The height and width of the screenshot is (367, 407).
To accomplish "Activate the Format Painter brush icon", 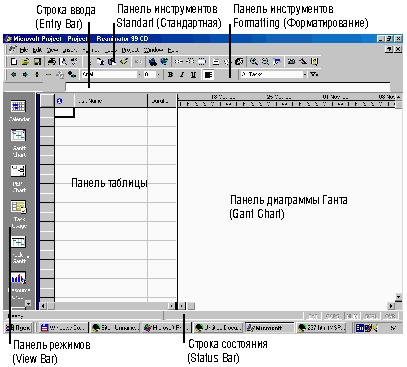I will tap(124, 62).
